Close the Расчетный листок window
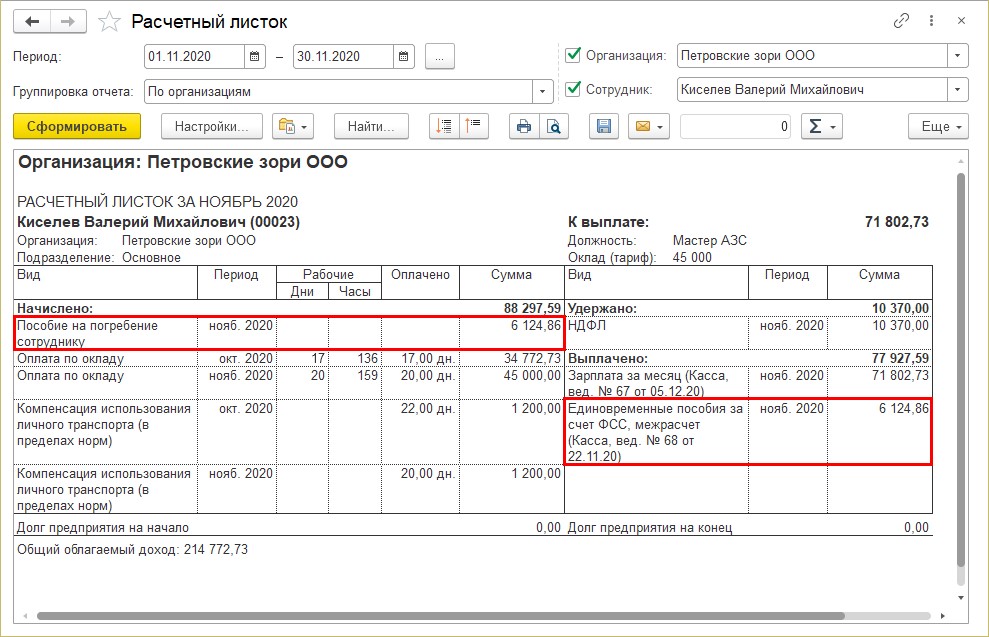The width and height of the screenshot is (989, 637). tap(961, 21)
